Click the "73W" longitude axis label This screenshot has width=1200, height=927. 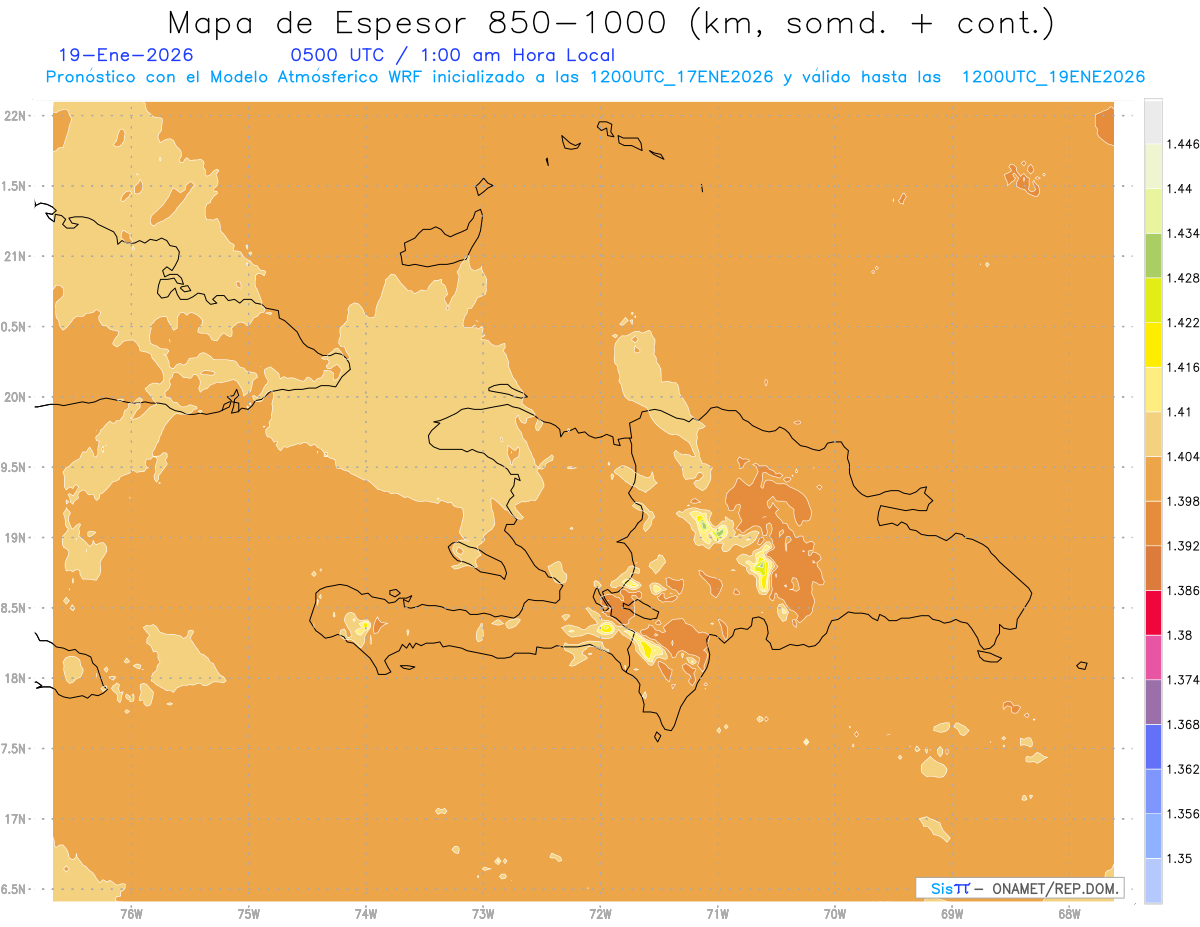point(483,913)
